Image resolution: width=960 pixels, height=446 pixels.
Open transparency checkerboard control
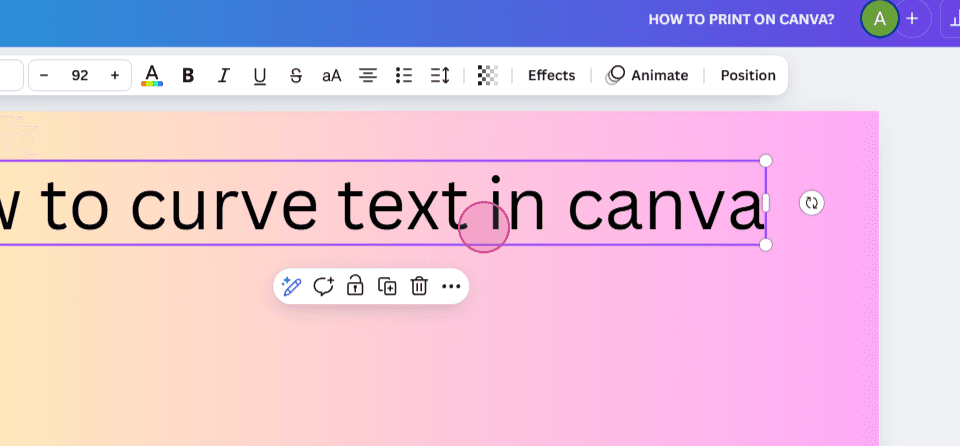(487, 75)
